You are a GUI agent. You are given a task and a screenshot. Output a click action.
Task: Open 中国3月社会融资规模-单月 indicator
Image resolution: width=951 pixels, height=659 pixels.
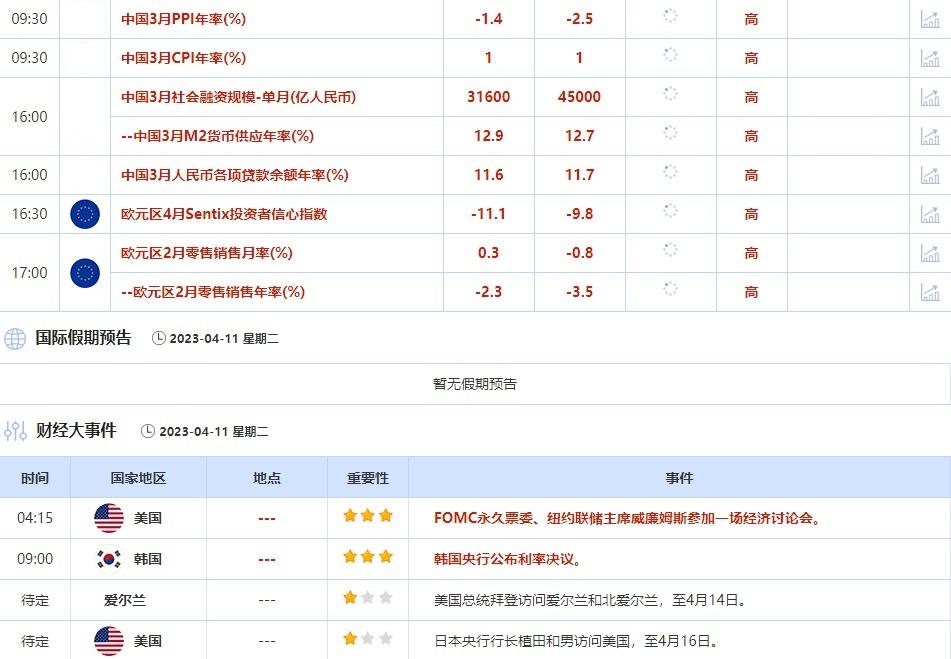pyautogui.click(x=238, y=97)
